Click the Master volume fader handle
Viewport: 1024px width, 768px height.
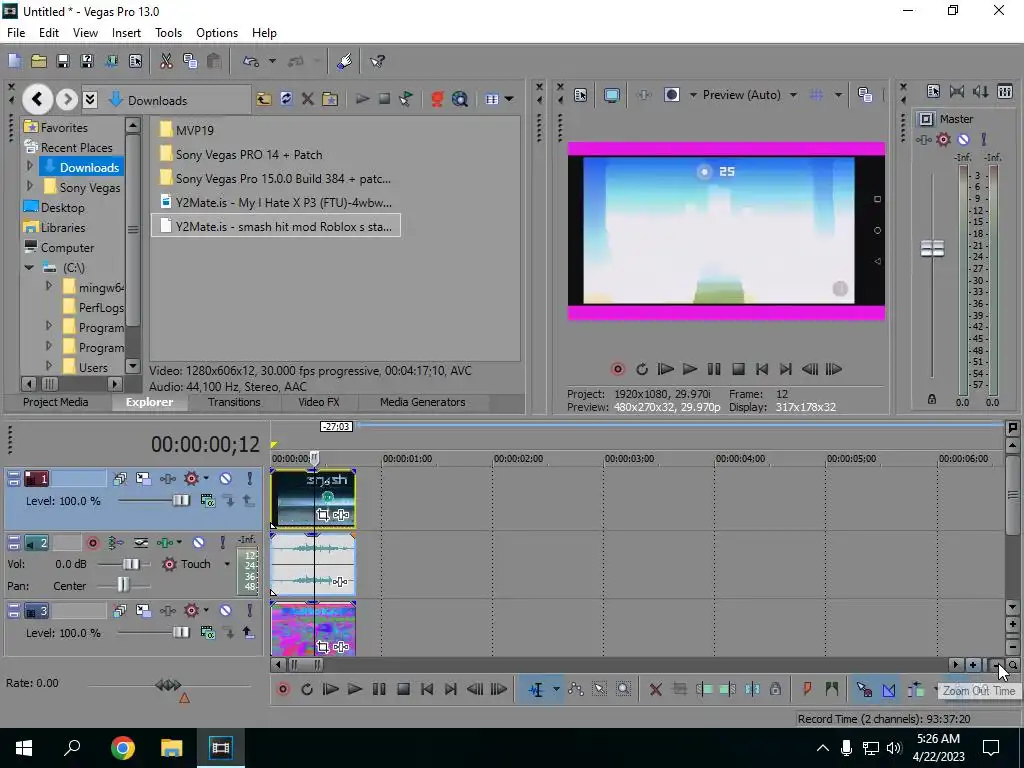932,248
